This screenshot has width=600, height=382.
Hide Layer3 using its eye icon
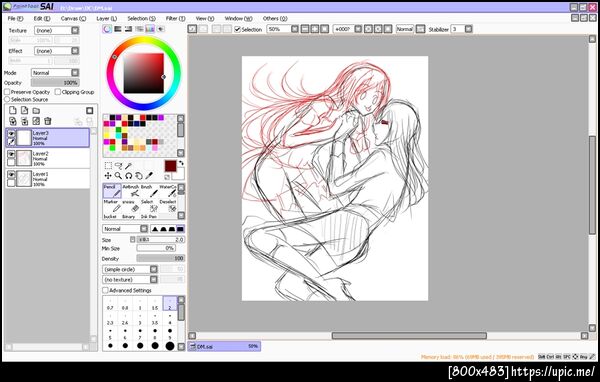(11, 134)
